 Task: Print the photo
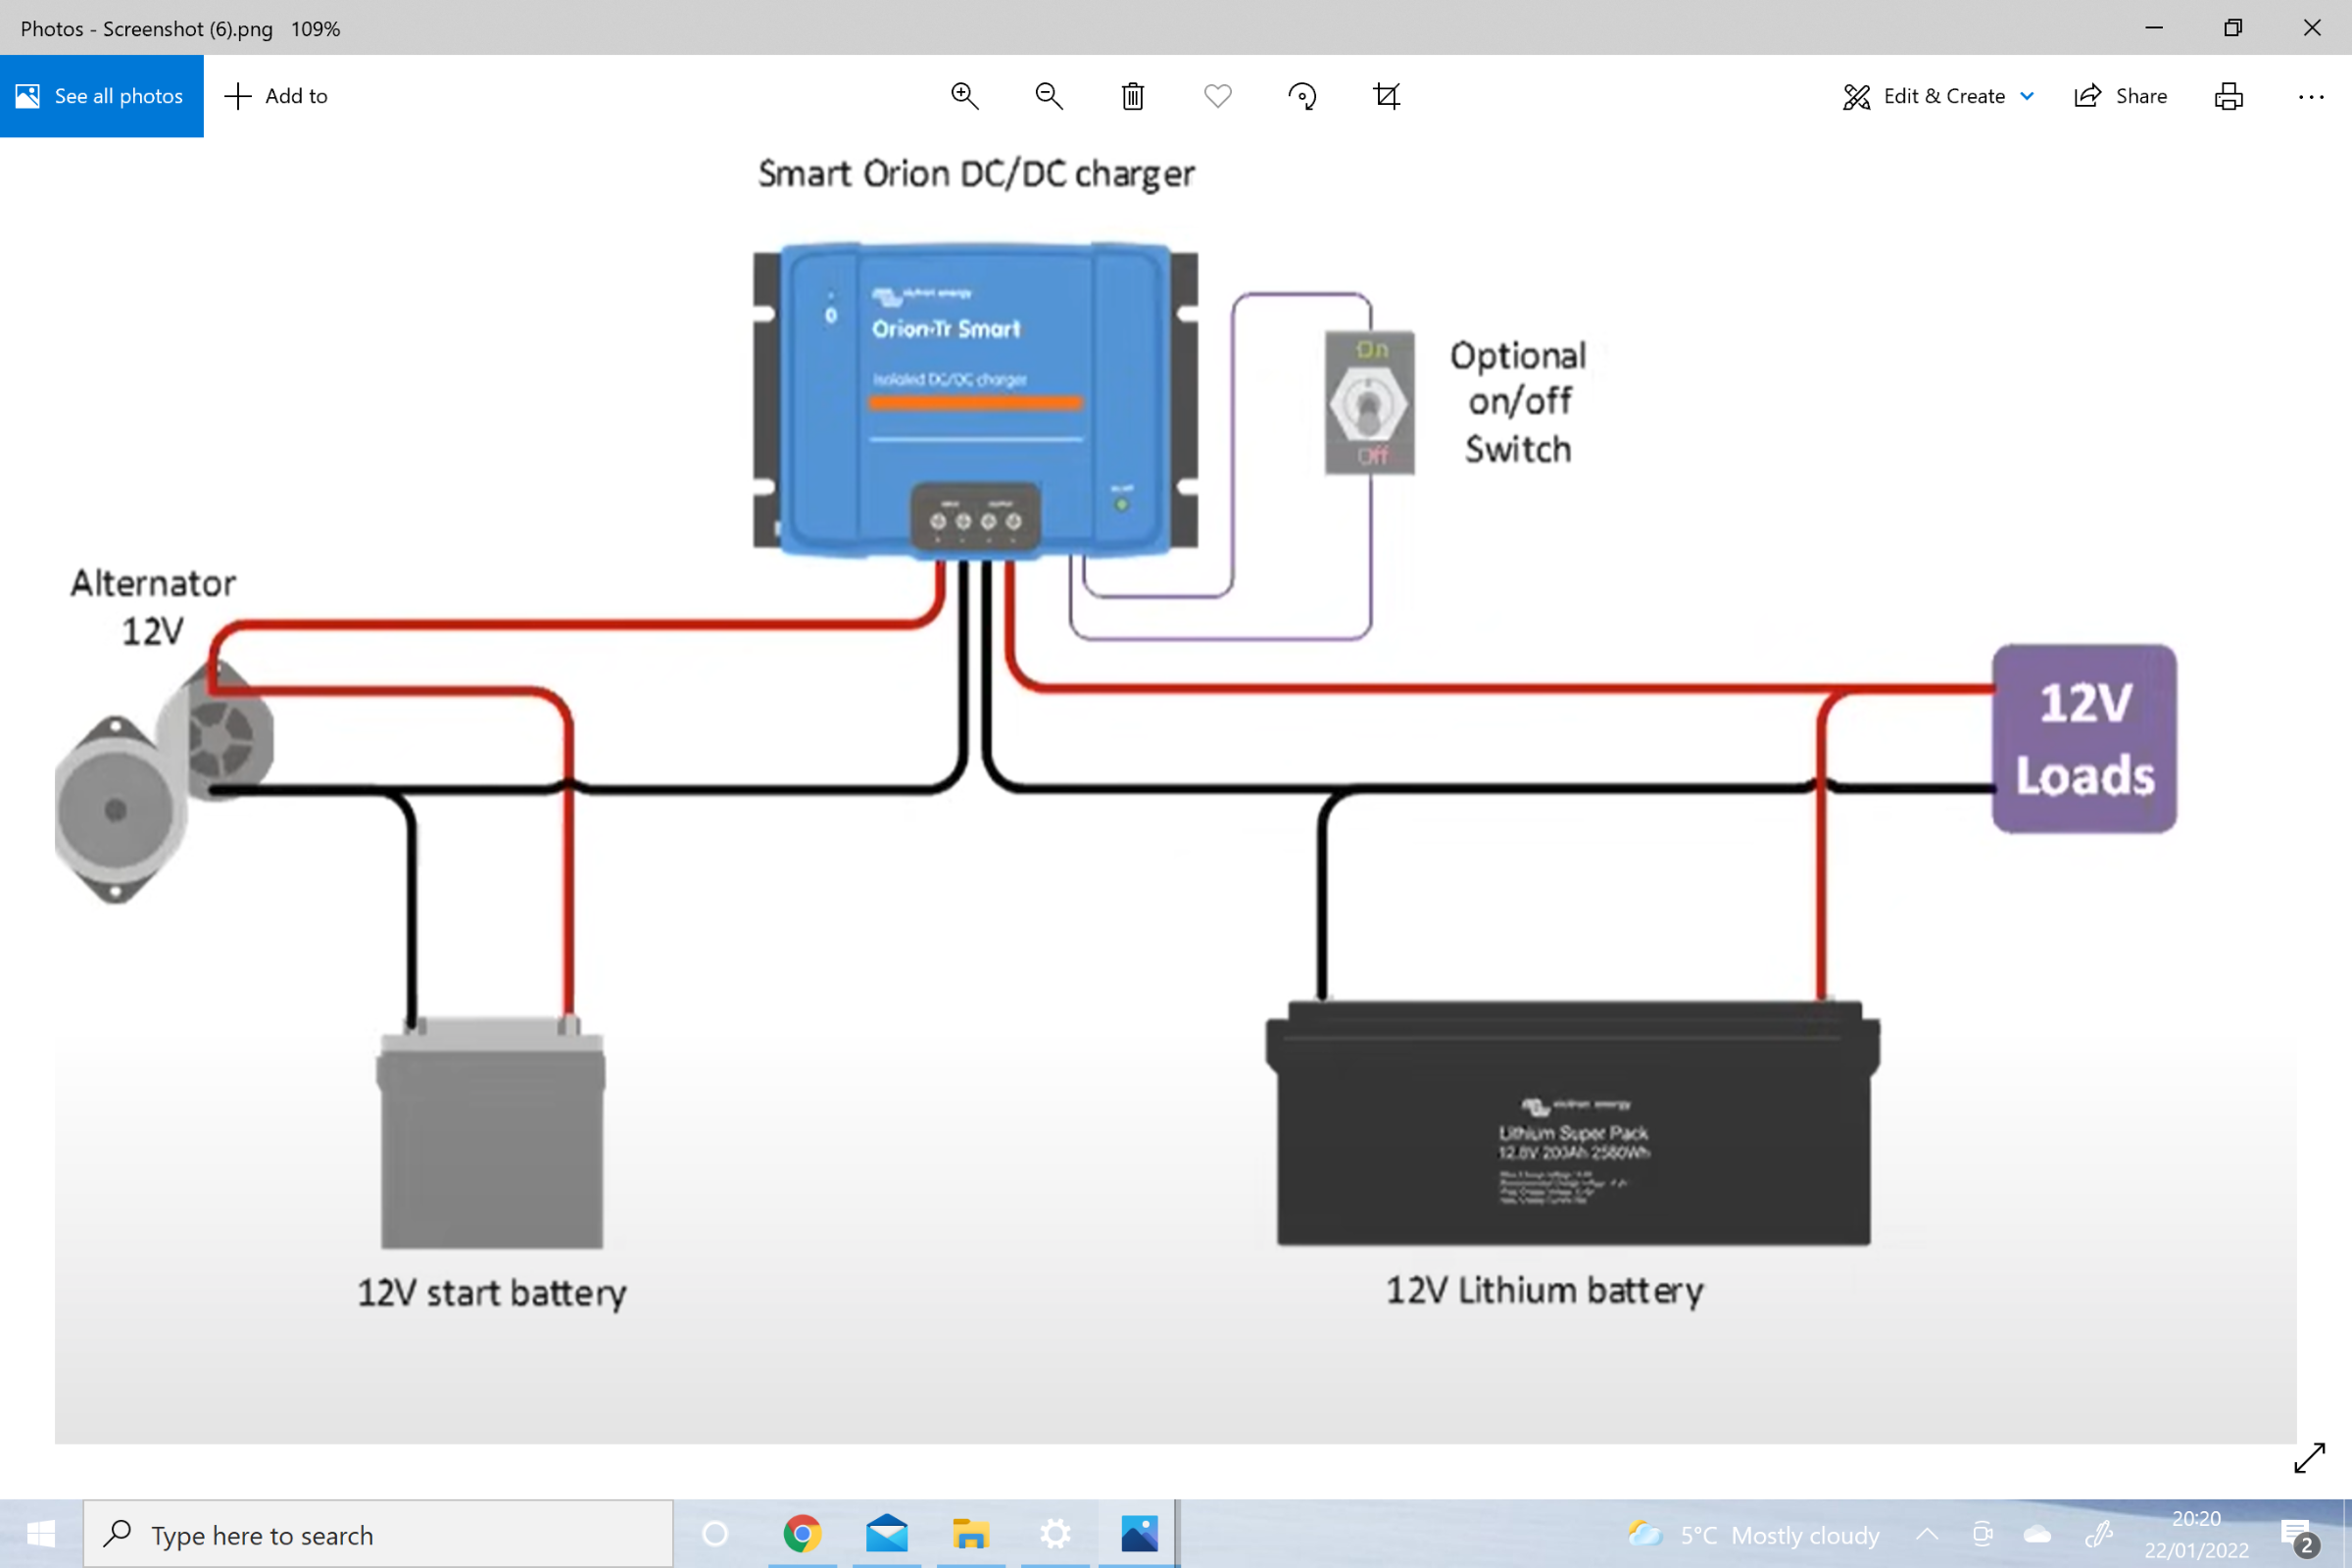coord(2228,96)
